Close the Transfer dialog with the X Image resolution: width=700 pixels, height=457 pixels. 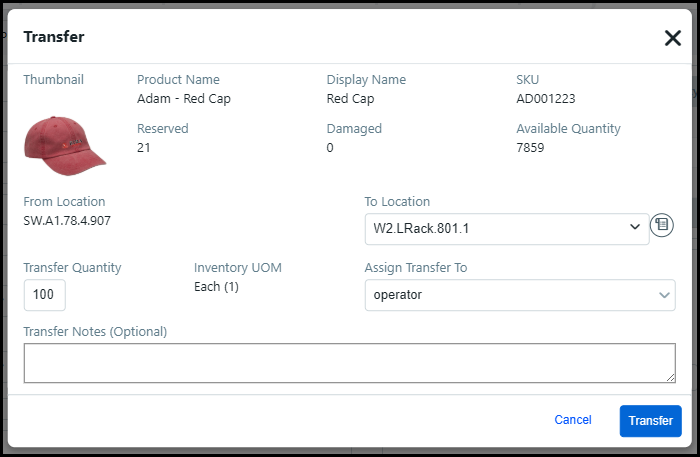point(672,38)
